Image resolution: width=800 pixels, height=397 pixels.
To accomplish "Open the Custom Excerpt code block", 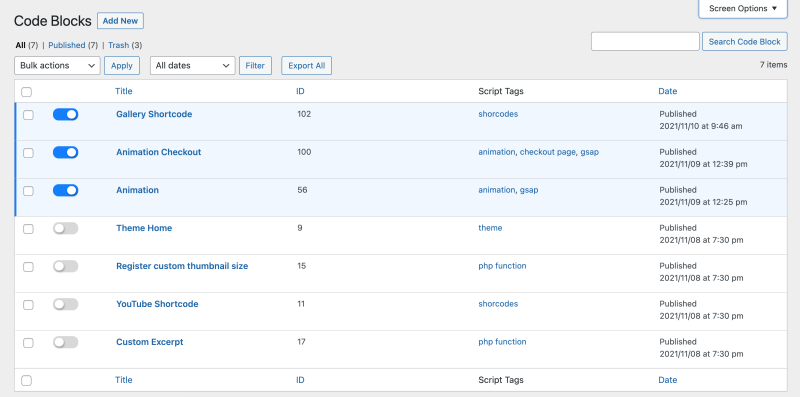I will pos(149,342).
